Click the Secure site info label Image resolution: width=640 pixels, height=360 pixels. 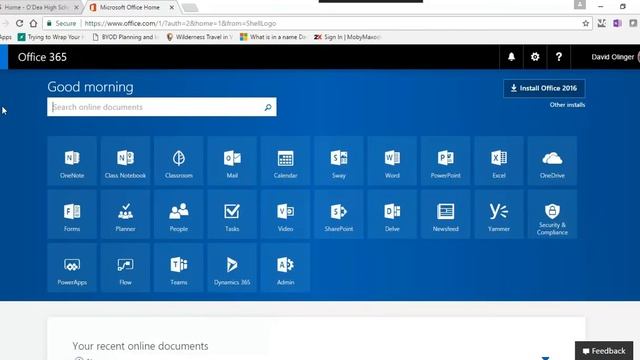61,23
